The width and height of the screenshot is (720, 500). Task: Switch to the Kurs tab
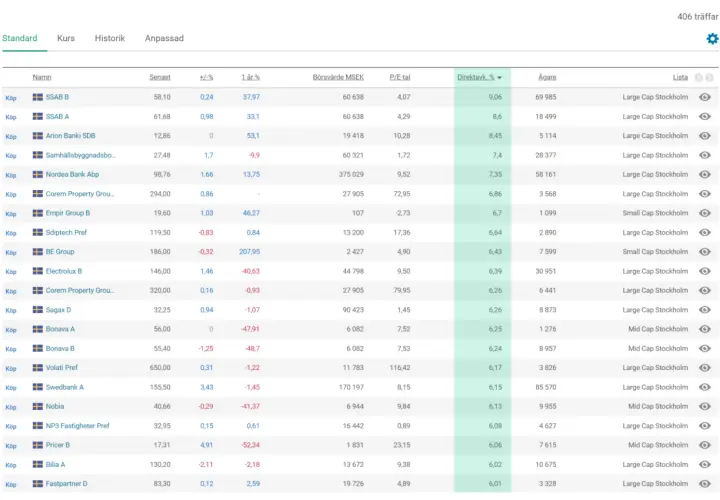coord(66,38)
